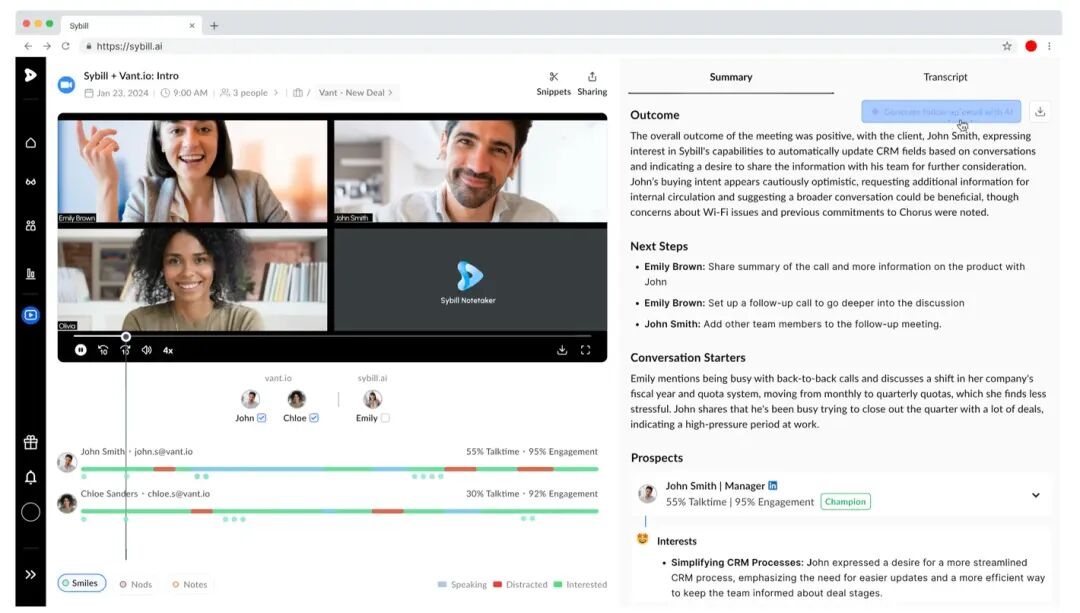The width and height of the screenshot is (1080, 613).
Task: Click the profile circle in sidebar
Action: point(30,512)
